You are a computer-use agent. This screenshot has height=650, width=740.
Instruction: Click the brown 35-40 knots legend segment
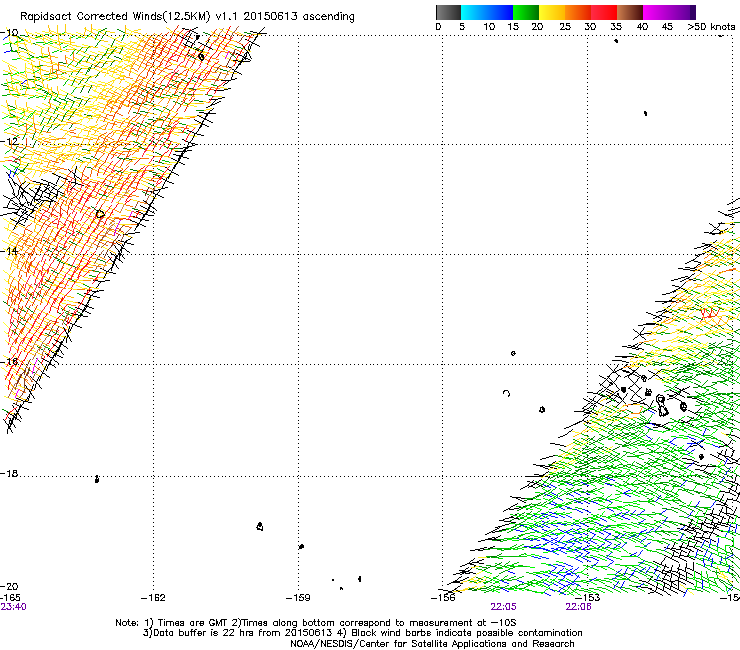(630, 12)
